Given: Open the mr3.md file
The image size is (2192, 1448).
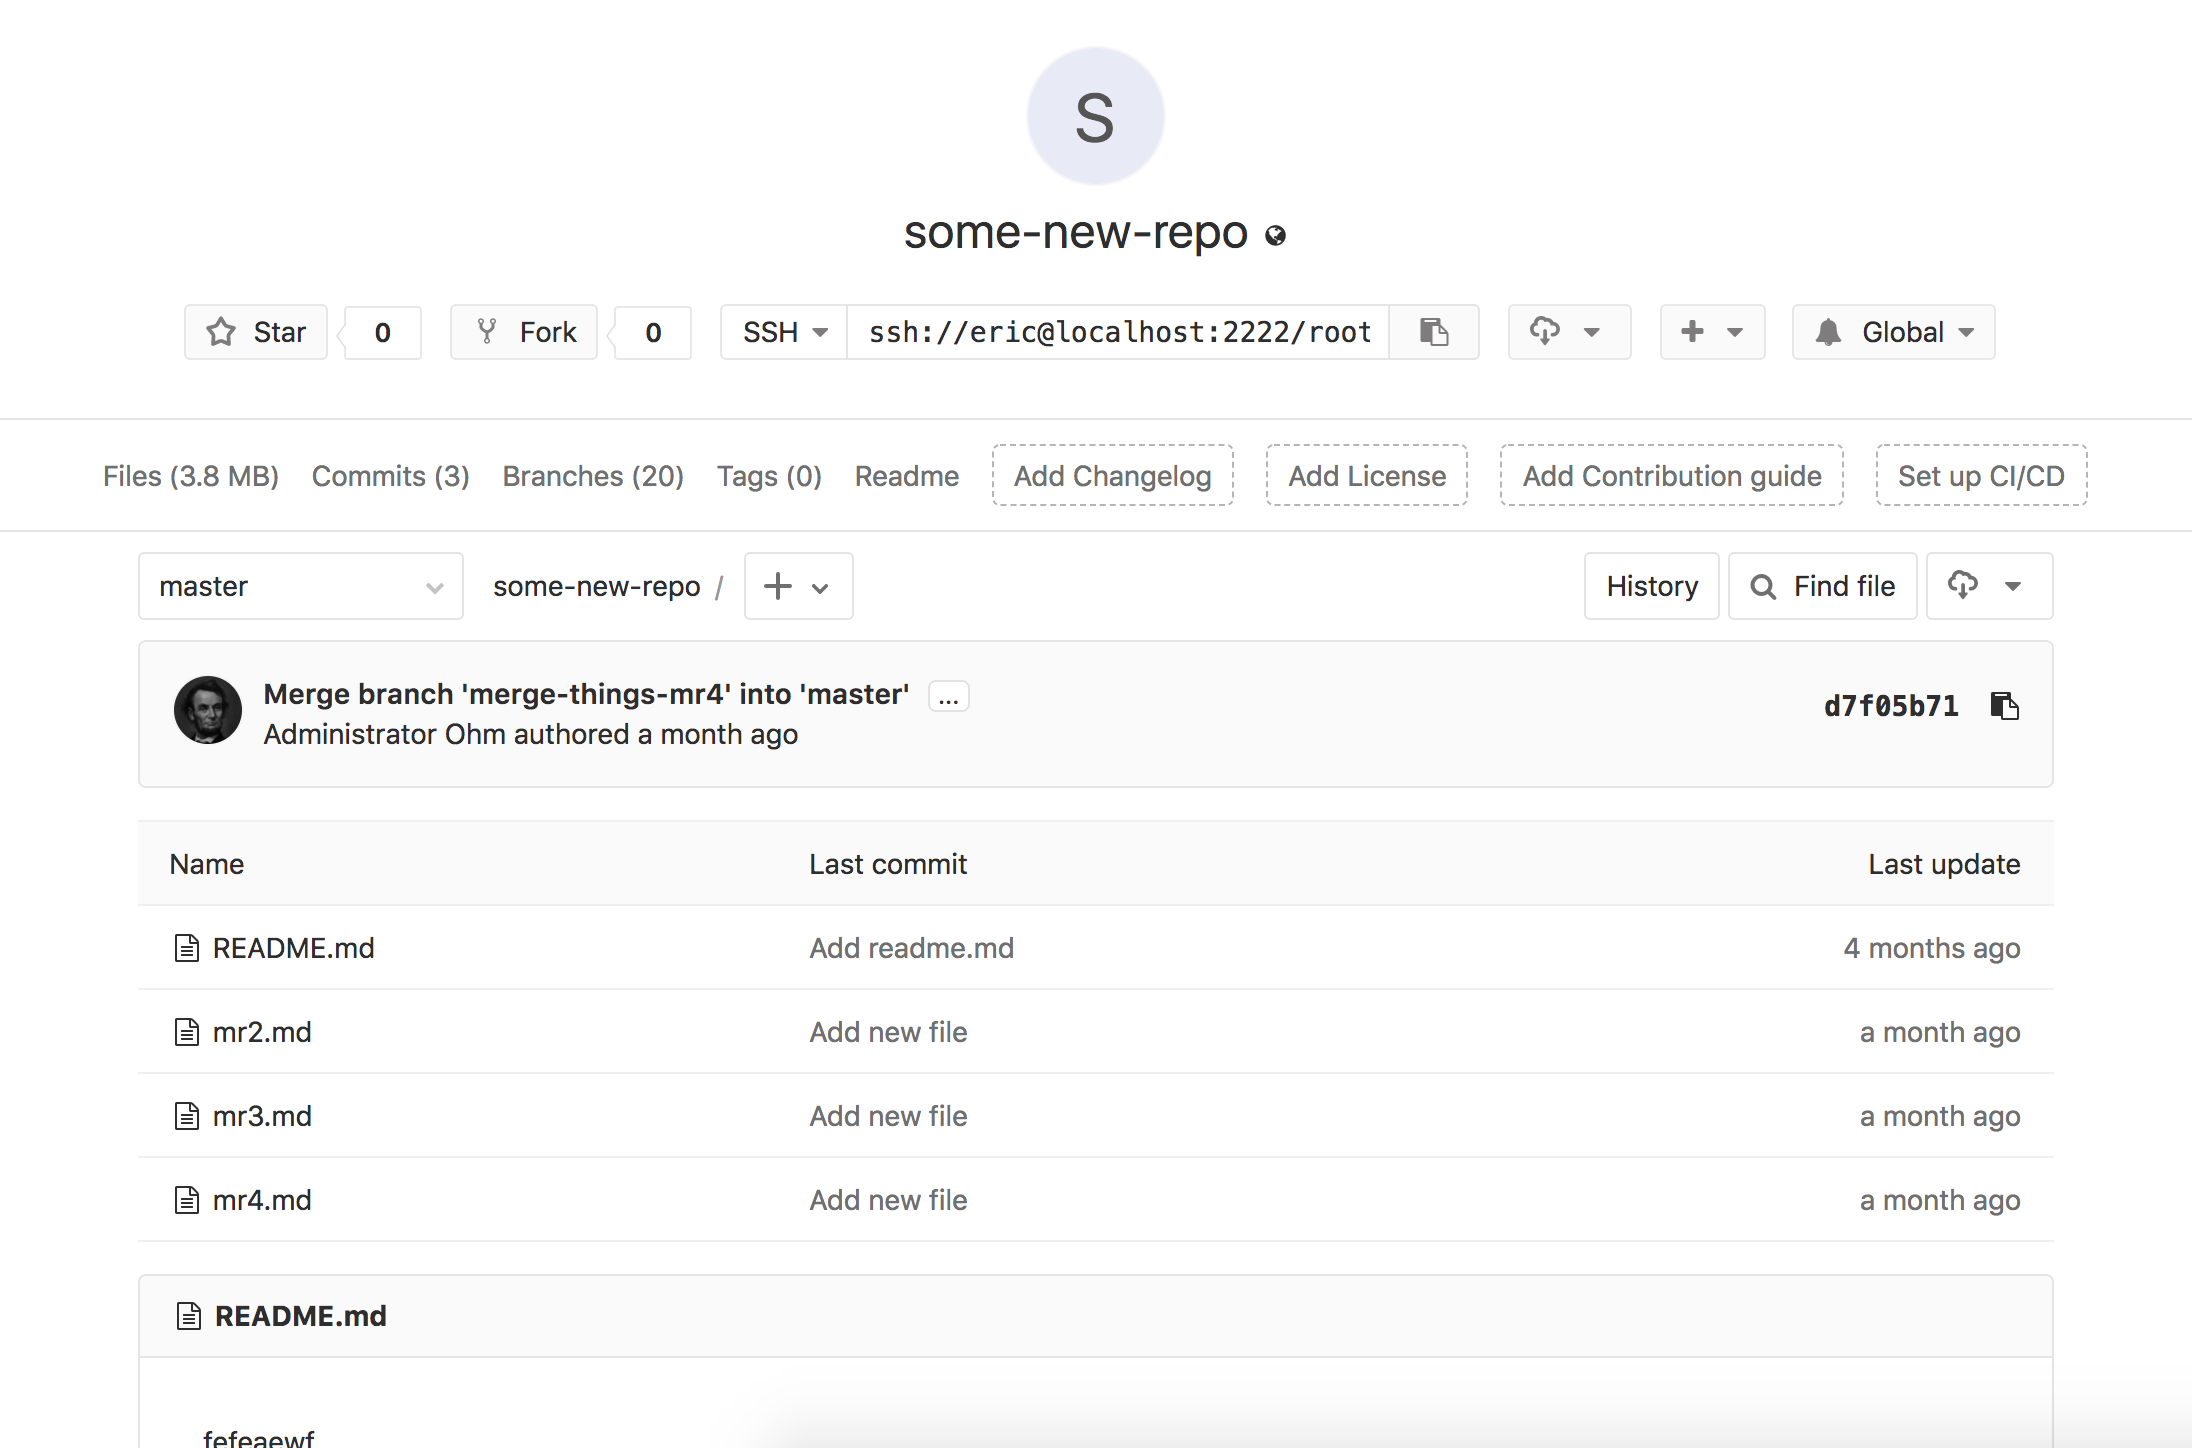Looking at the screenshot, I should point(262,1116).
